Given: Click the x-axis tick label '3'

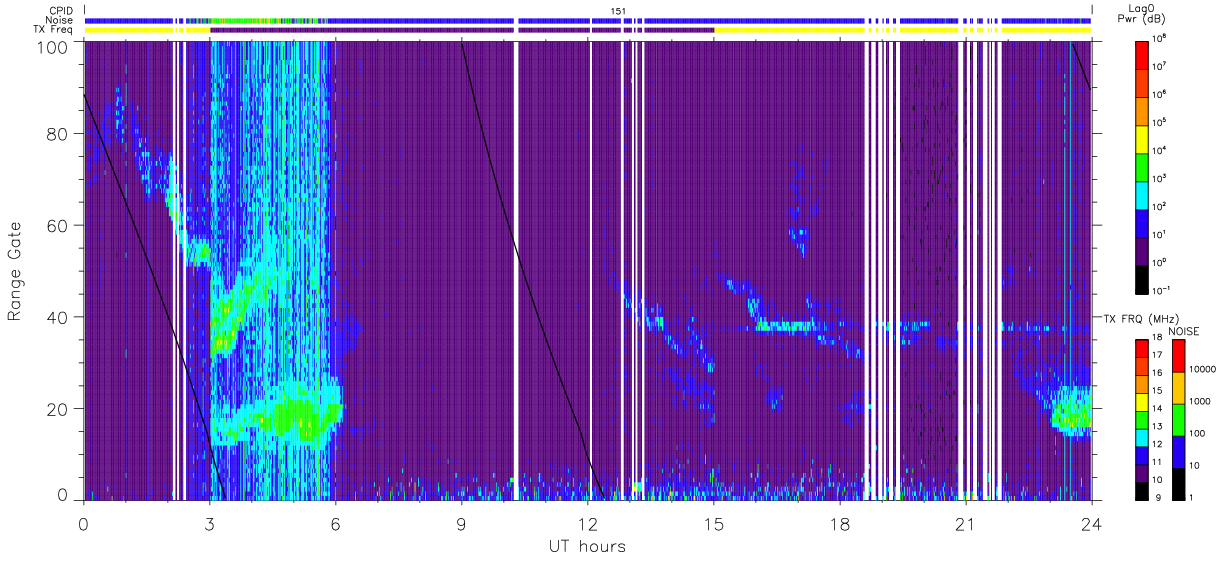Looking at the screenshot, I should (x=209, y=523).
